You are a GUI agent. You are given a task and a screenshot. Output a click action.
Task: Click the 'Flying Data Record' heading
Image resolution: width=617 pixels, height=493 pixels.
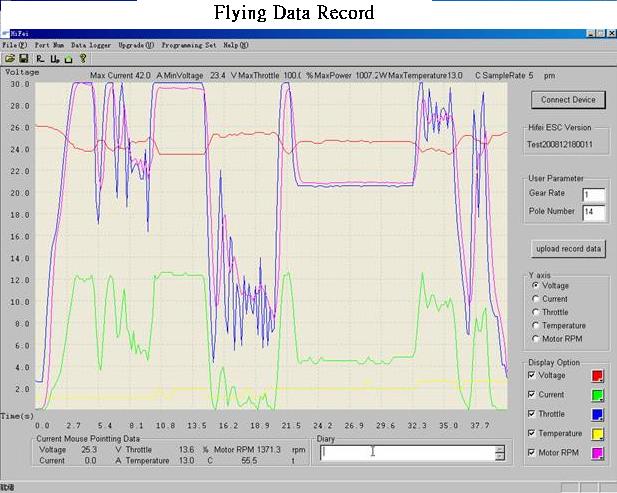294,13
